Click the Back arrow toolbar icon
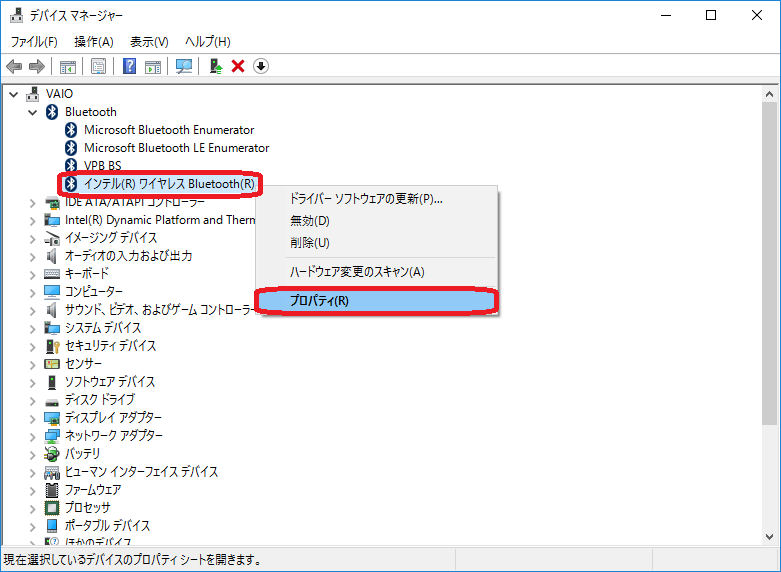Viewport: 781px width, 572px height. [14, 66]
